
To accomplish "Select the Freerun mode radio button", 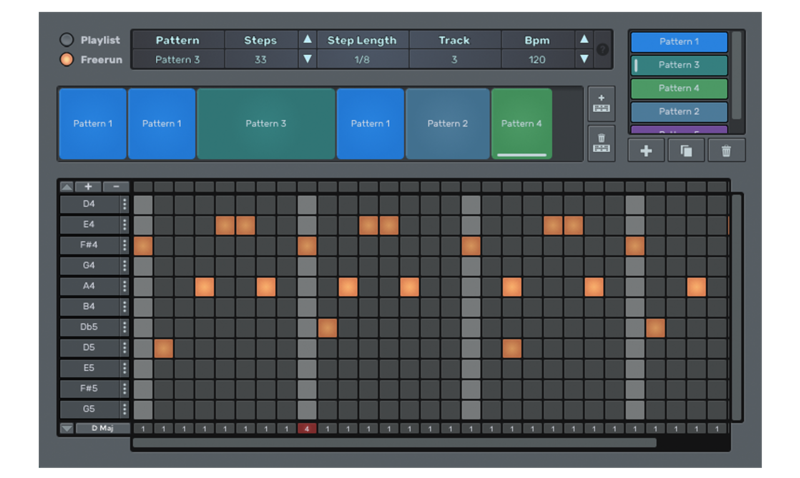I will coord(67,59).
